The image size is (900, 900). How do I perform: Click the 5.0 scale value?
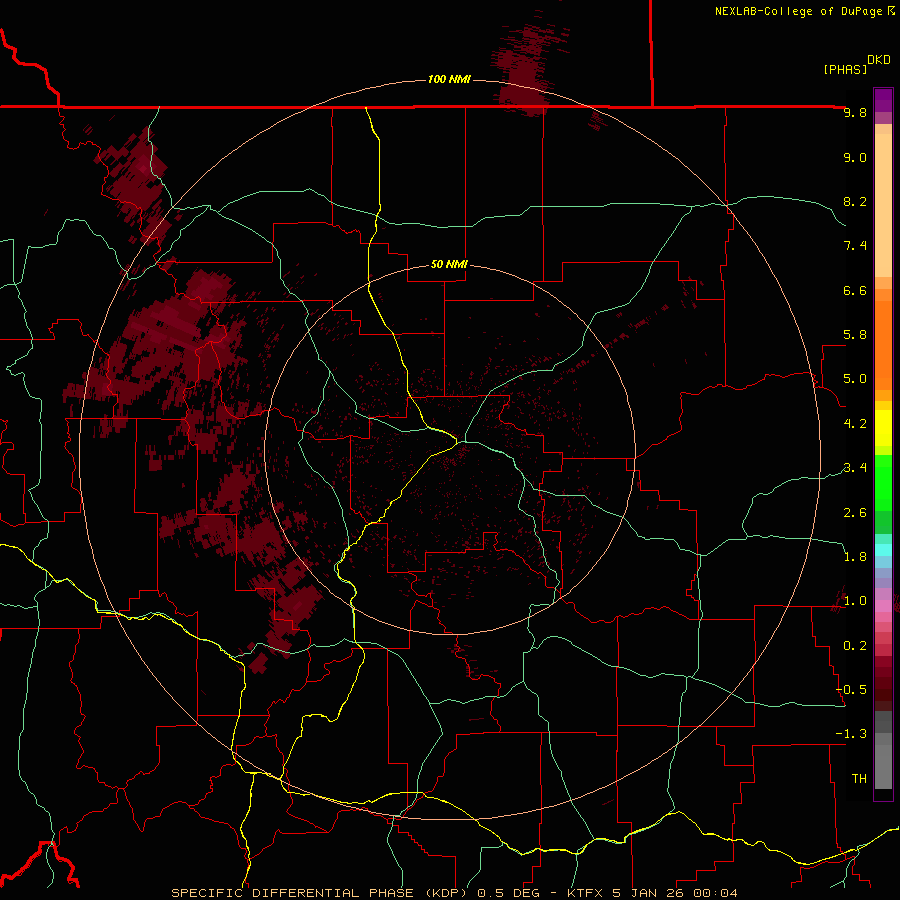coord(855,379)
